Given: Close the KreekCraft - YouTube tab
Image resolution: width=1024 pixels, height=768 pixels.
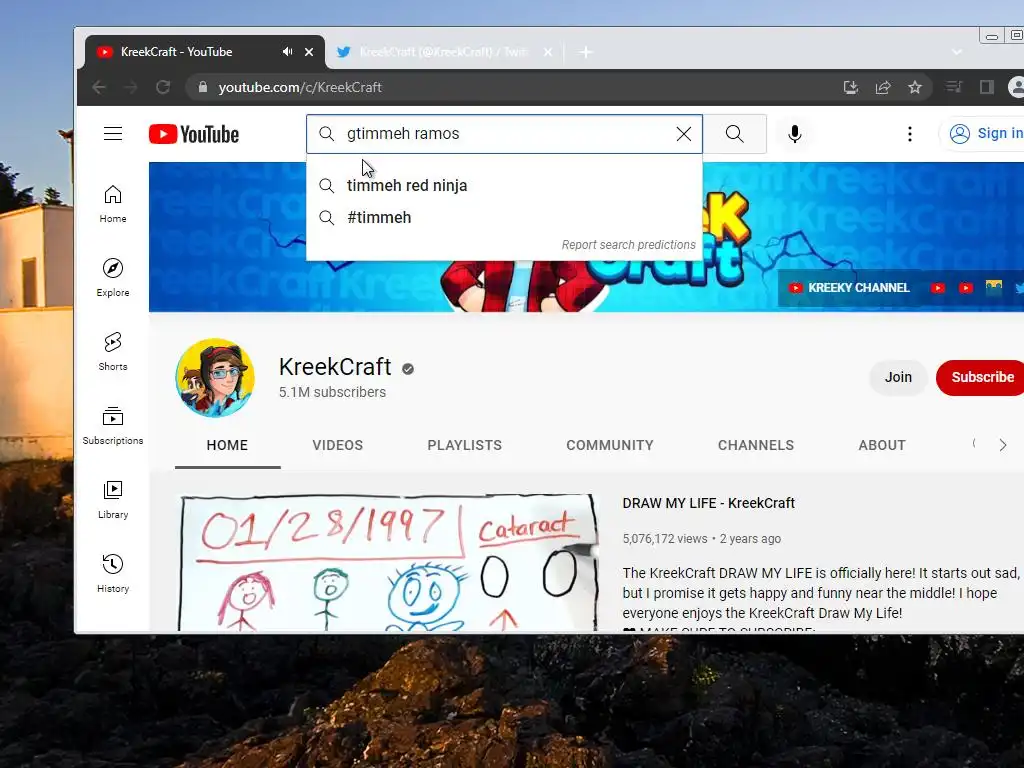Looking at the screenshot, I should coord(309,52).
